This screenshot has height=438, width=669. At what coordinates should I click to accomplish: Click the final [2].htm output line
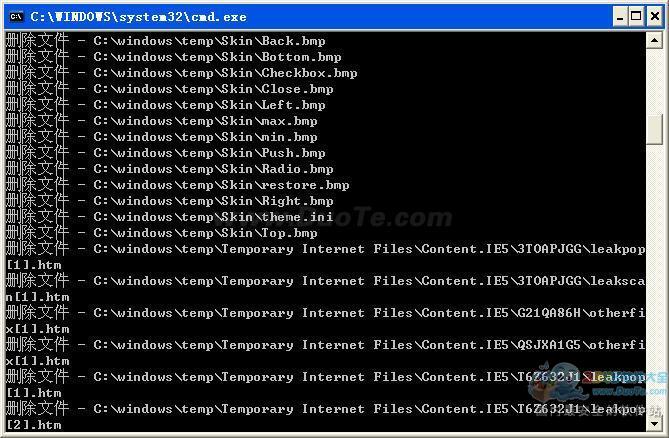[34, 425]
